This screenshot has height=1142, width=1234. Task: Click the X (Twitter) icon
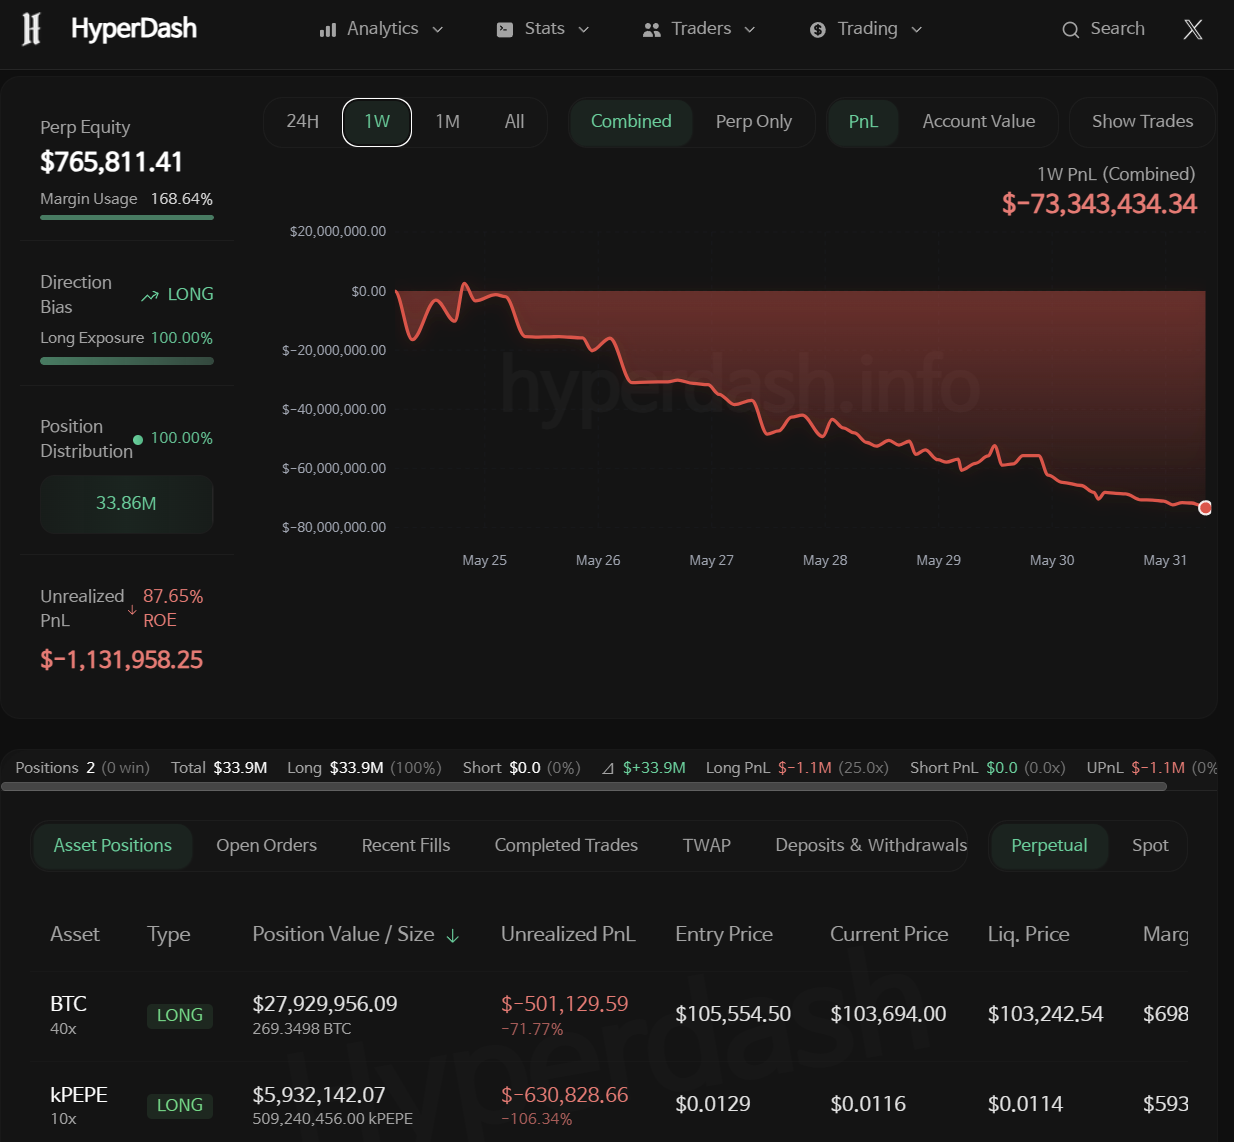1192,29
